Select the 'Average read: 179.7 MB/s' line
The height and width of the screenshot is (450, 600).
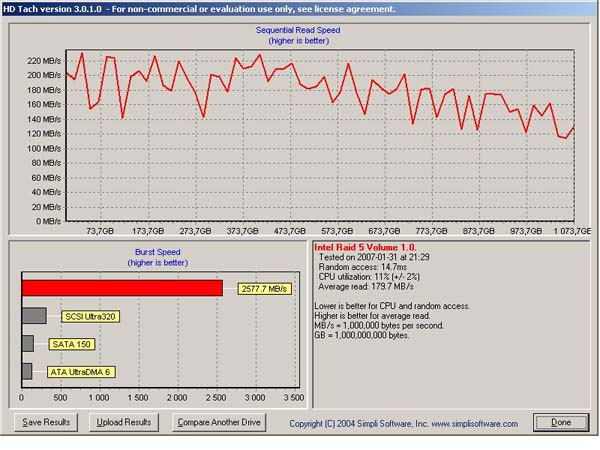[366, 286]
